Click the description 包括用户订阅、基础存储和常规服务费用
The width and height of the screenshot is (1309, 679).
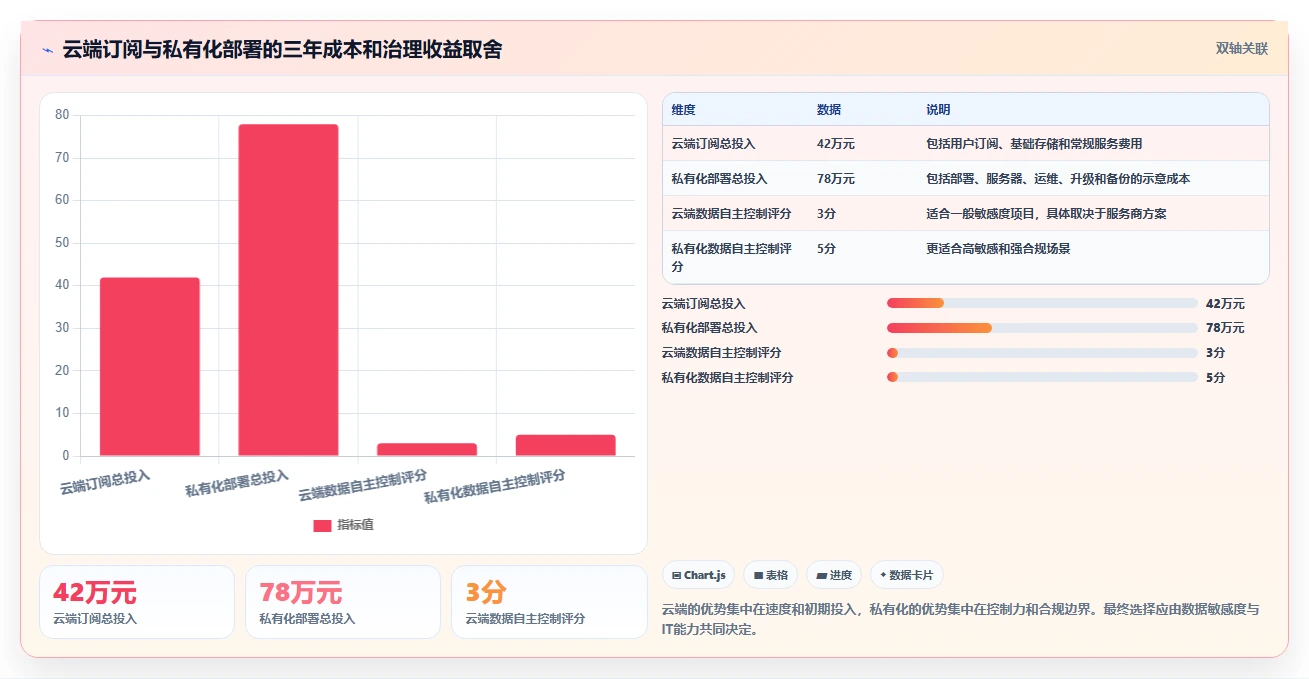[x=1034, y=144]
